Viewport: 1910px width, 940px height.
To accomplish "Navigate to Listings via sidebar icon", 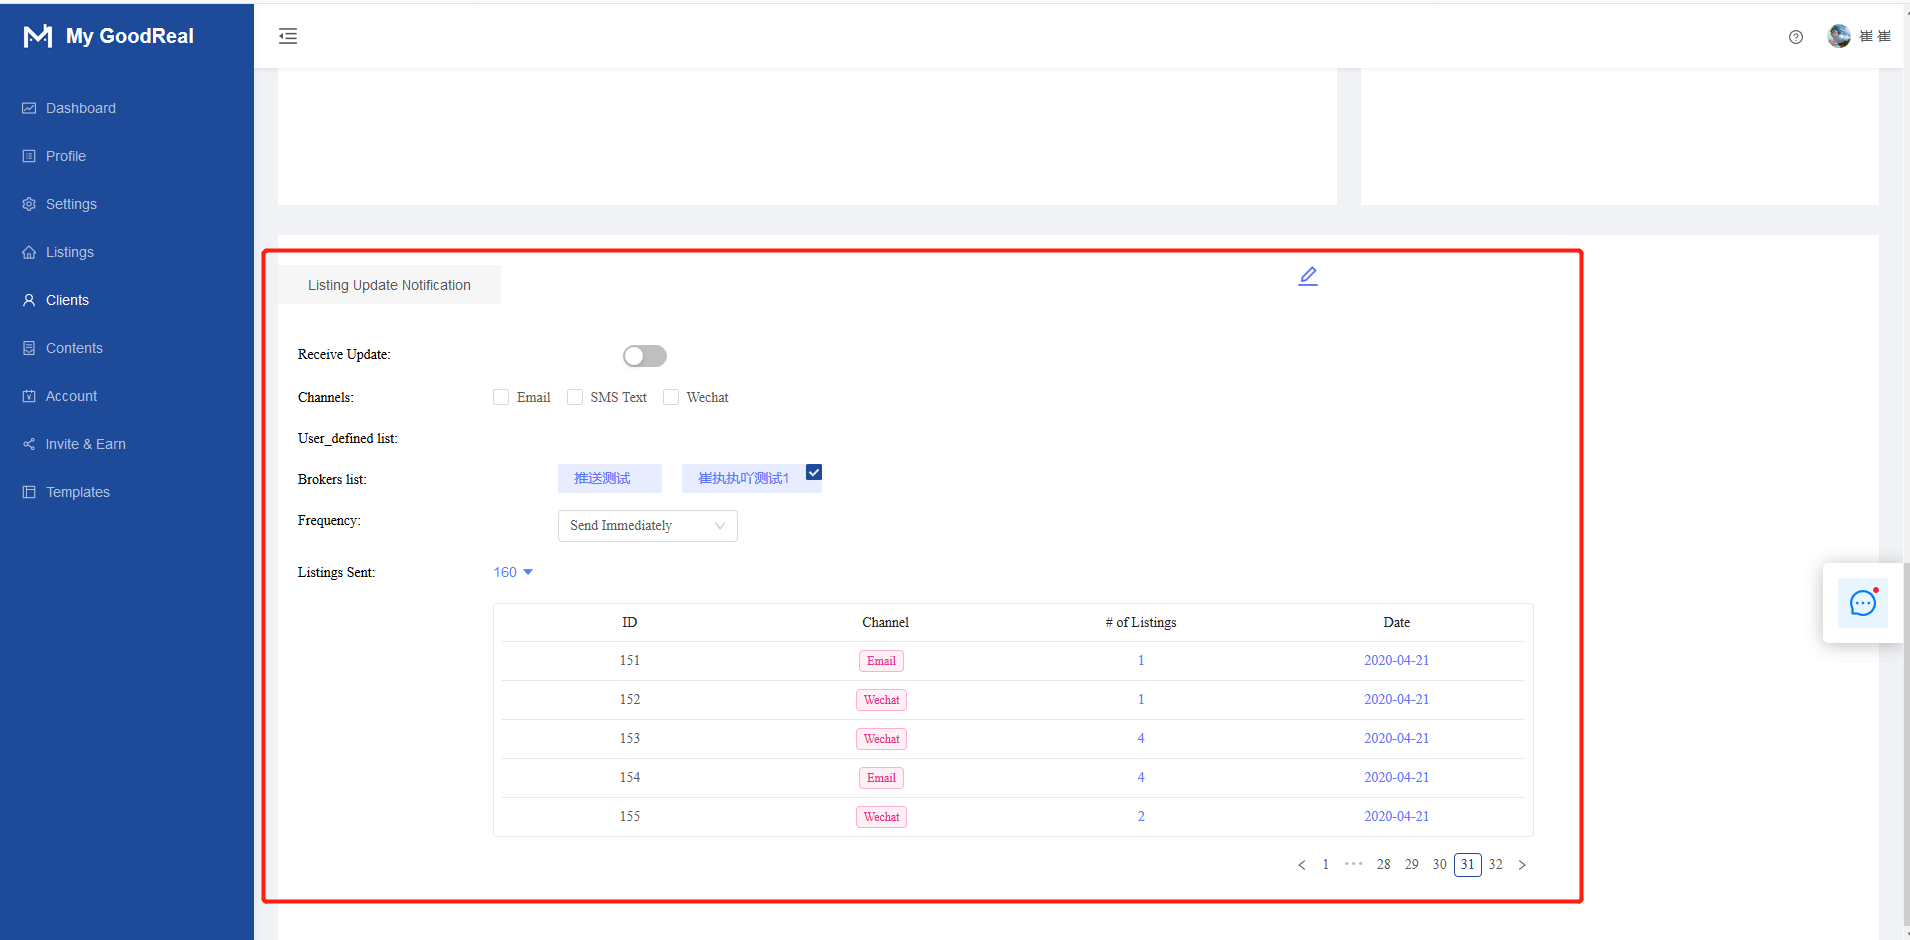I will coord(69,252).
